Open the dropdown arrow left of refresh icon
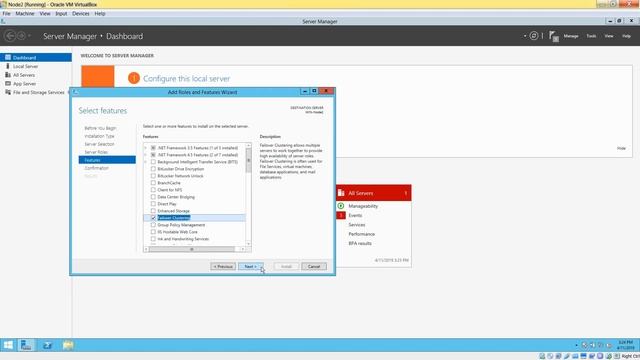640x360 pixels. (525, 36)
